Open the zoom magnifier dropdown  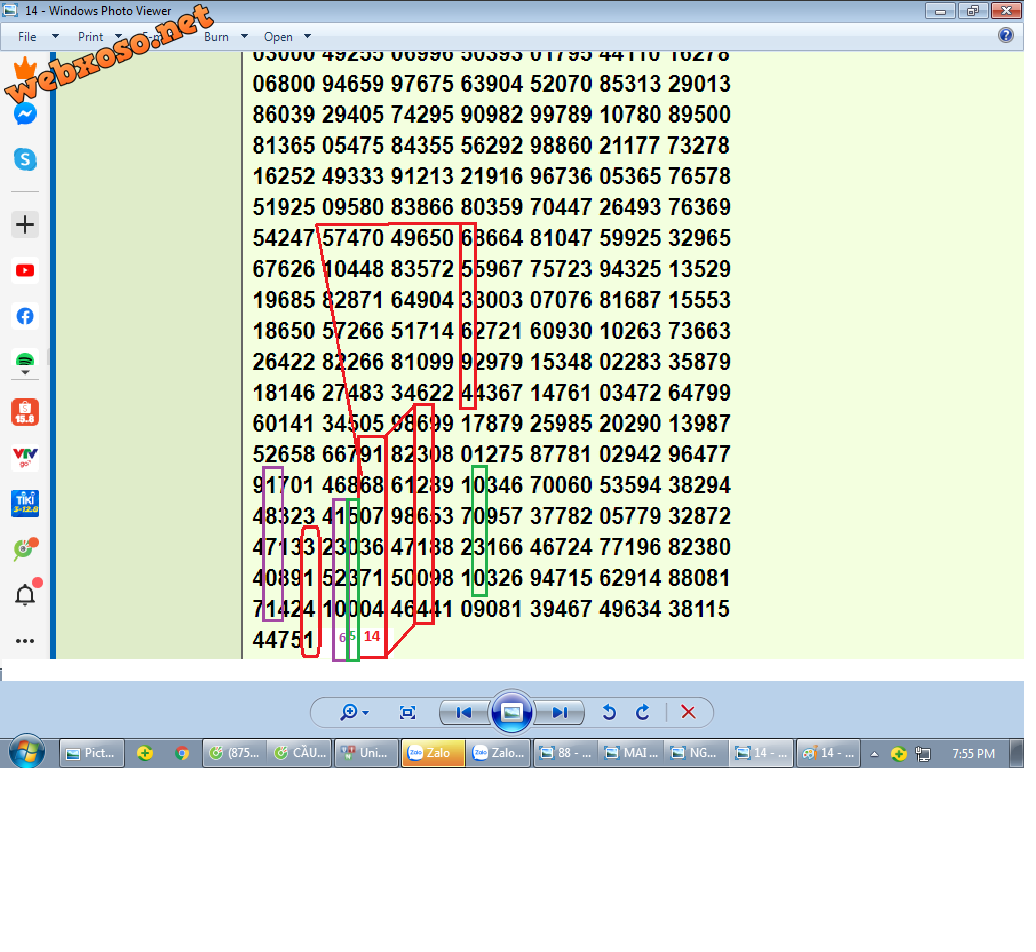[354, 712]
